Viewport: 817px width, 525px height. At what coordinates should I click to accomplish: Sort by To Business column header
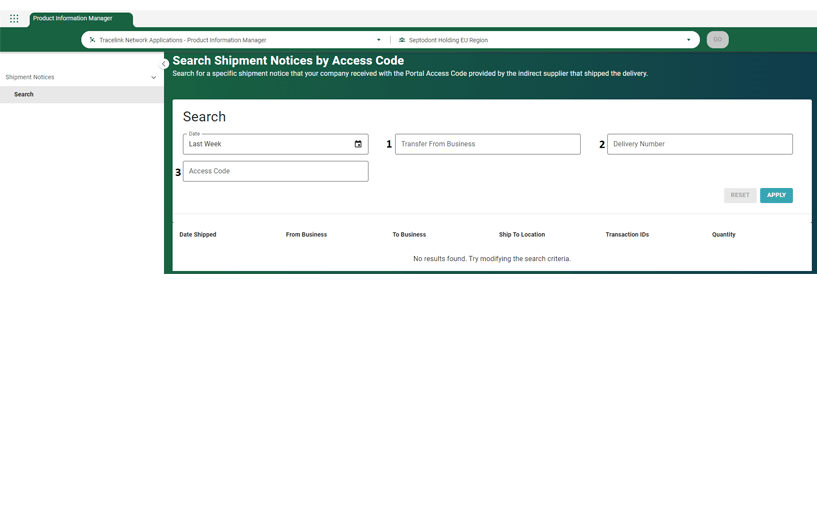click(409, 235)
